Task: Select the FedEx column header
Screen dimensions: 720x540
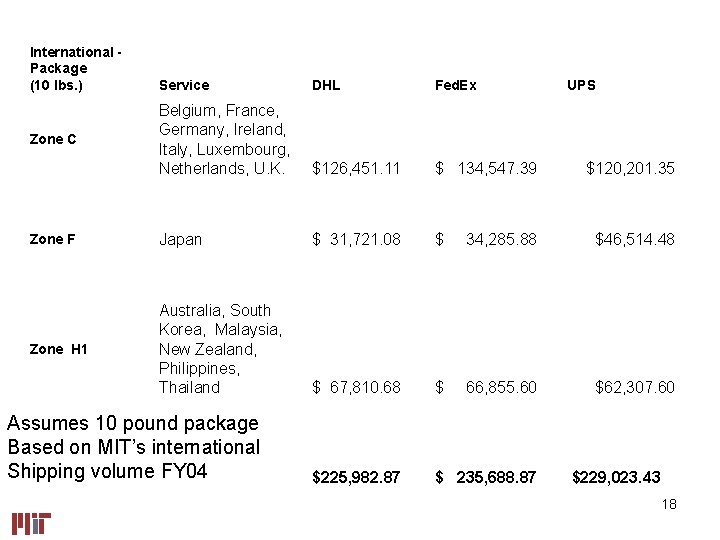Action: tap(456, 85)
